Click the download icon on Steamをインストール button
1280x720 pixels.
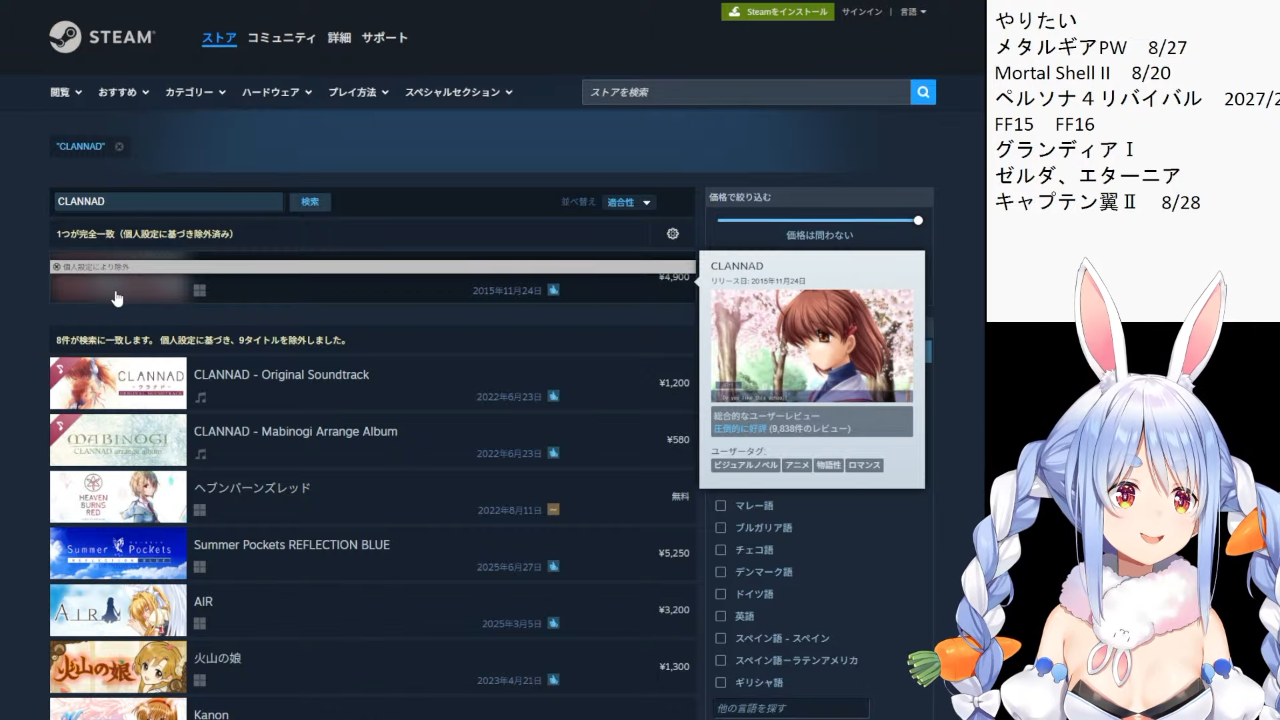pyautogui.click(x=735, y=12)
